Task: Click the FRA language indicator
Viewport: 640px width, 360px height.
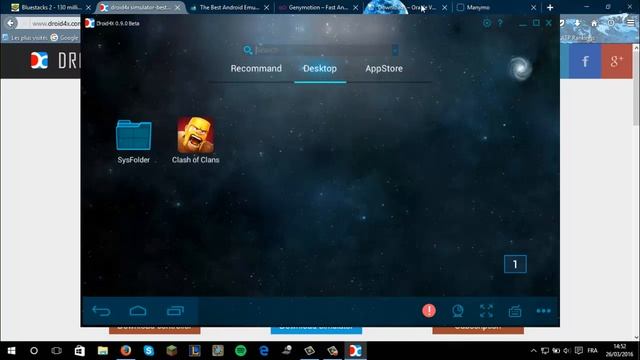Action: [592, 351]
